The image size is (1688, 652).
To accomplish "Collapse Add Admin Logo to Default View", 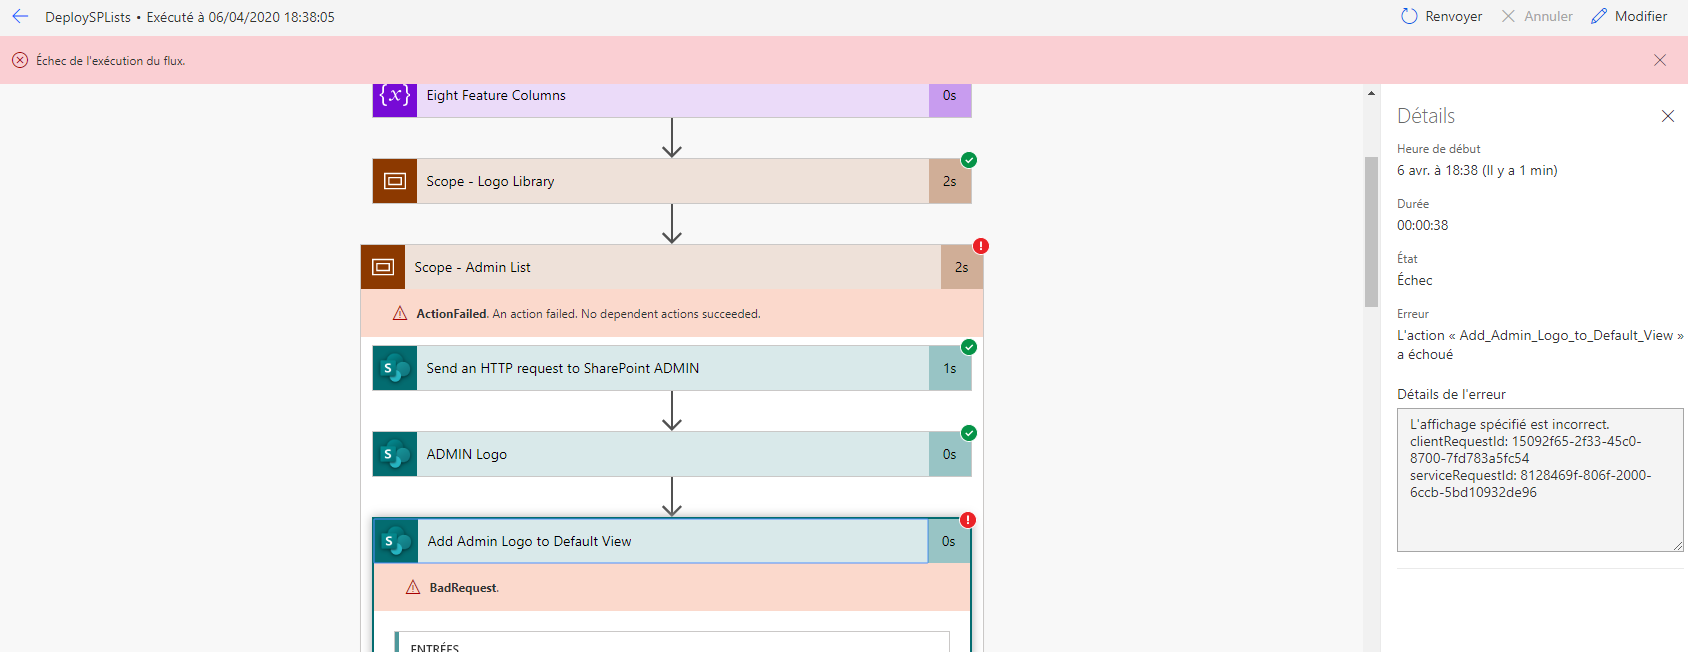I will (x=672, y=541).
